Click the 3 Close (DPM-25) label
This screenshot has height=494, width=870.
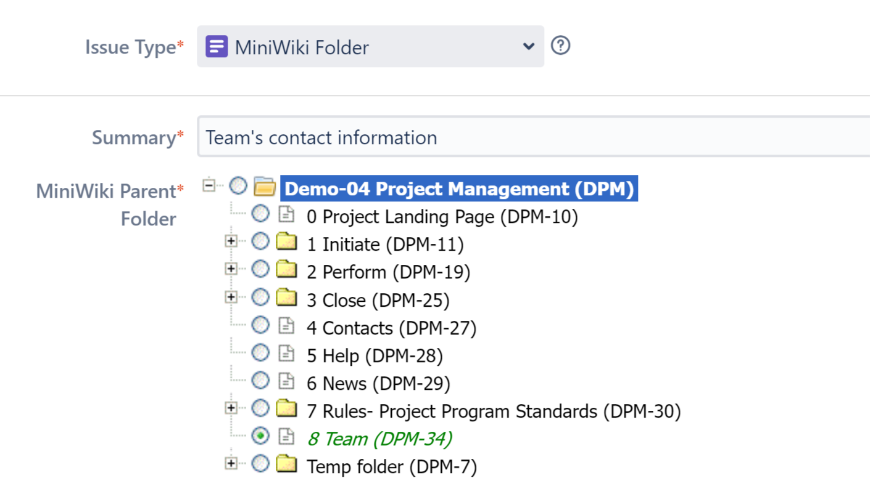[x=378, y=300]
